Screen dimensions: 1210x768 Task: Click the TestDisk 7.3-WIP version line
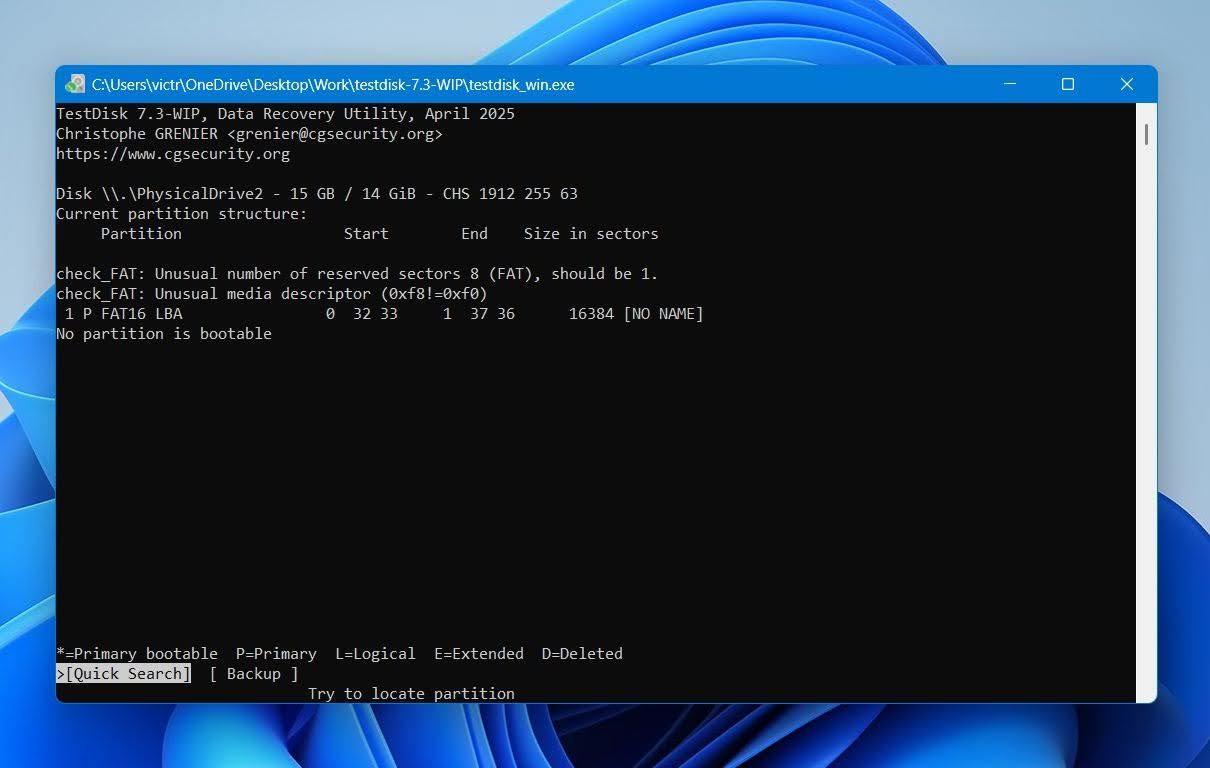click(x=285, y=114)
